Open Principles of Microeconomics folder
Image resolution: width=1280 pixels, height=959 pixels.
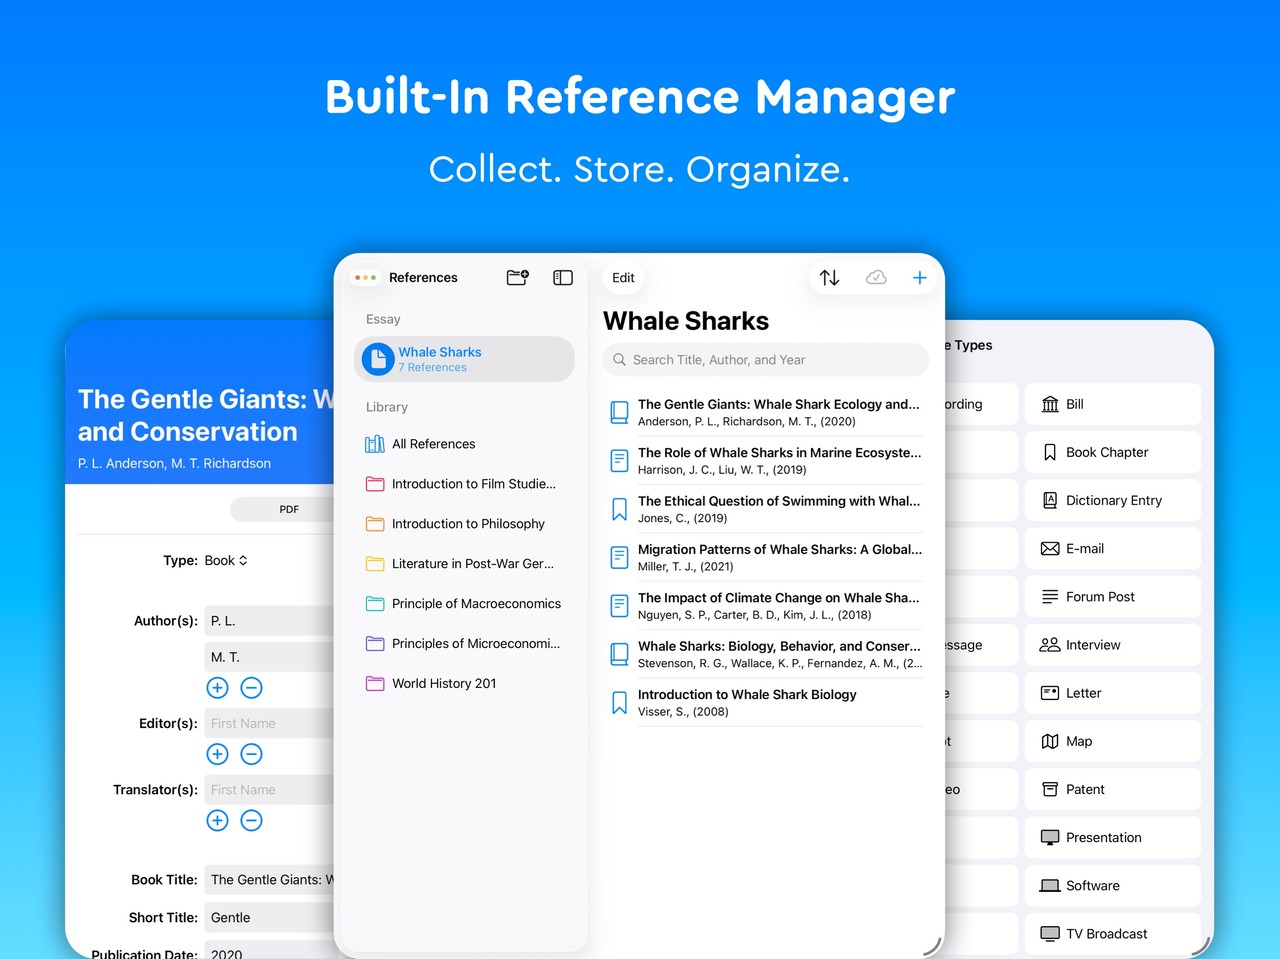pyautogui.click(x=464, y=644)
